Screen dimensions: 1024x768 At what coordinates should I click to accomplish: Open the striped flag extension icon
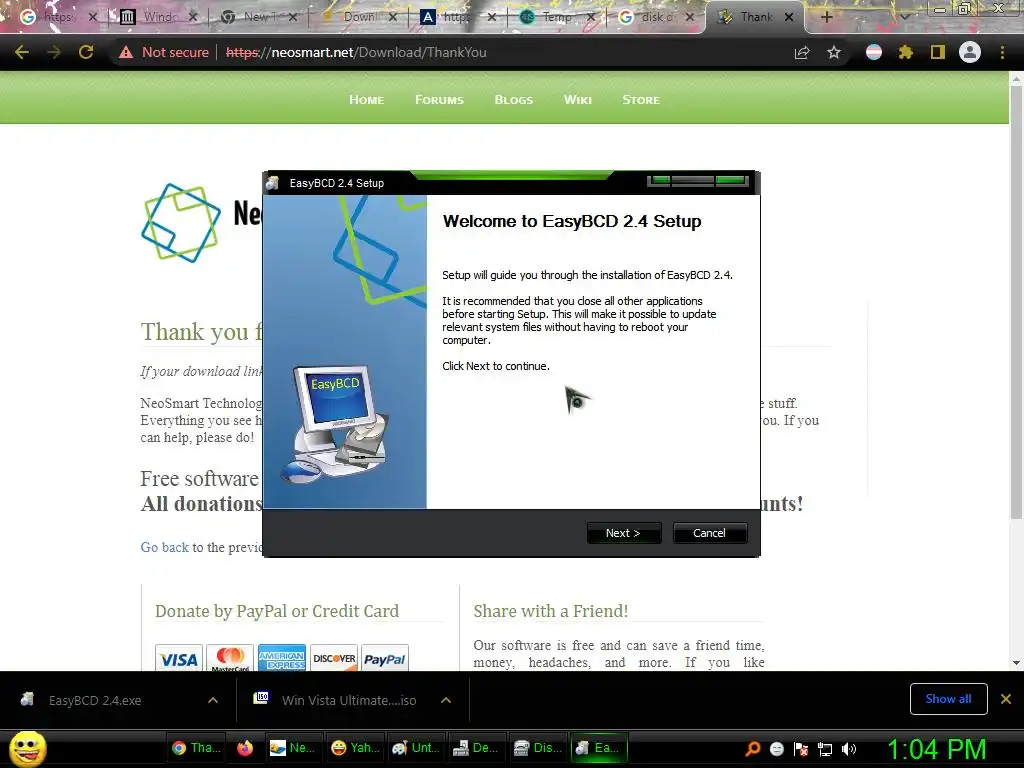pyautogui.click(x=874, y=52)
